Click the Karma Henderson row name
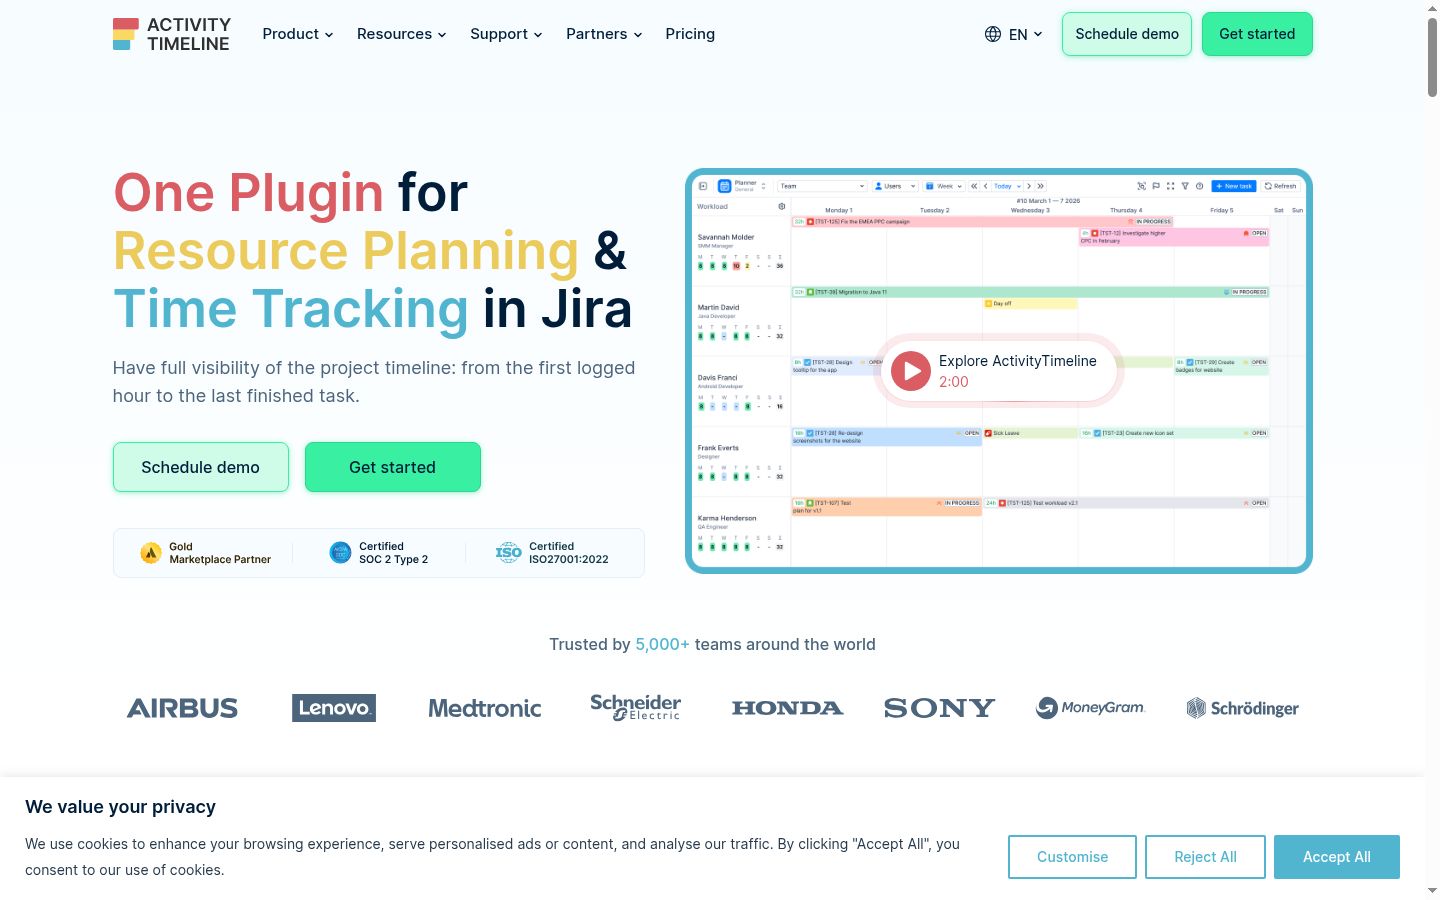The width and height of the screenshot is (1440, 900). click(727, 518)
